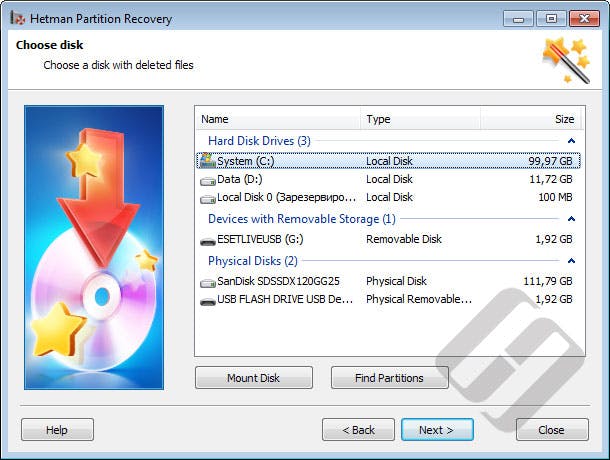Image resolution: width=610 pixels, height=460 pixels.
Task: Sort list by Type column header
Action: pos(421,119)
